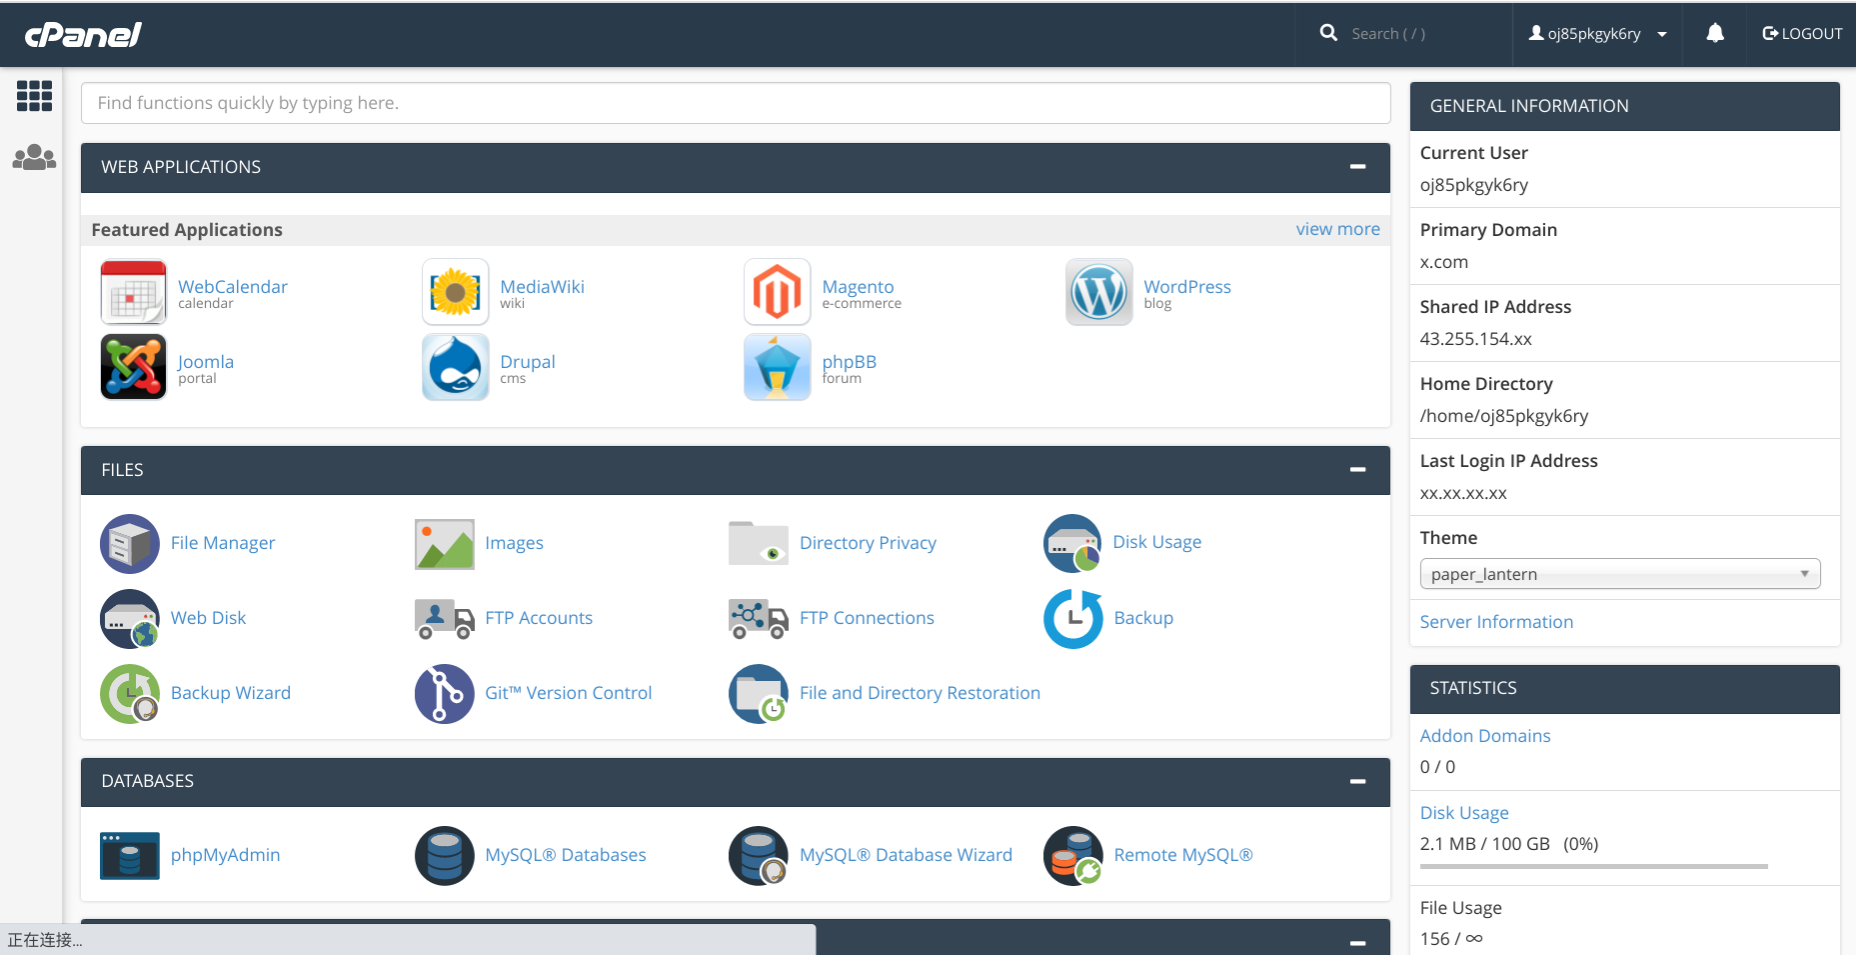Focus the top Search field
This screenshot has width=1856, height=955.
tap(1425, 34)
